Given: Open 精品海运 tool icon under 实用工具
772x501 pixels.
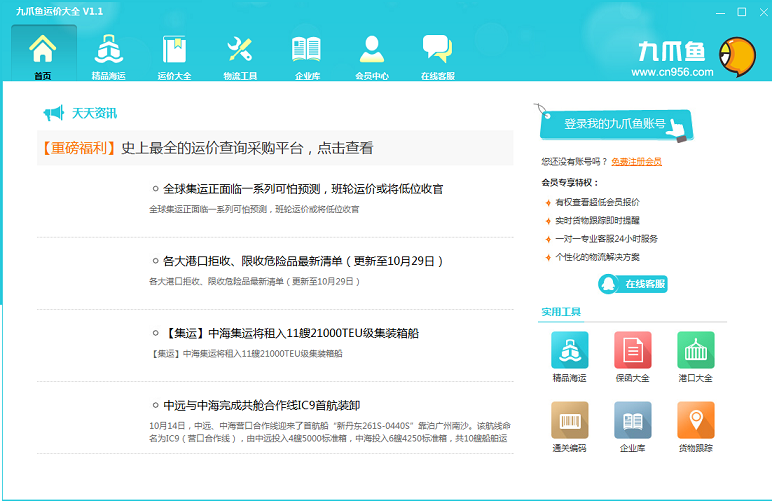Looking at the screenshot, I should tap(570, 350).
